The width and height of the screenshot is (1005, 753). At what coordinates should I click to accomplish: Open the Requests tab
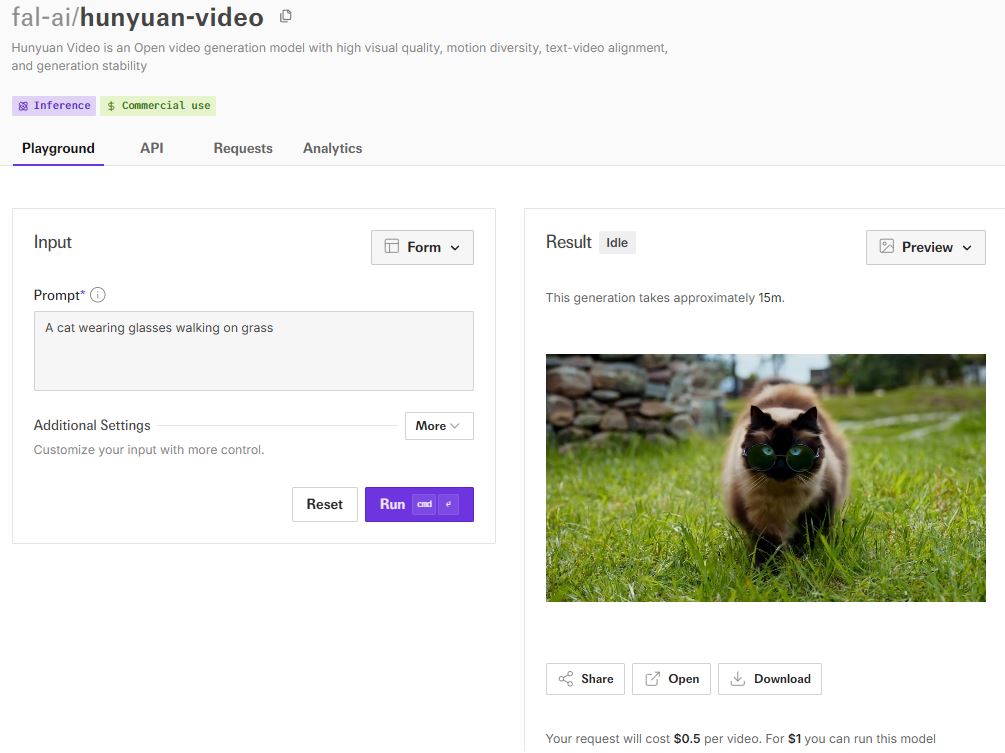tap(243, 148)
